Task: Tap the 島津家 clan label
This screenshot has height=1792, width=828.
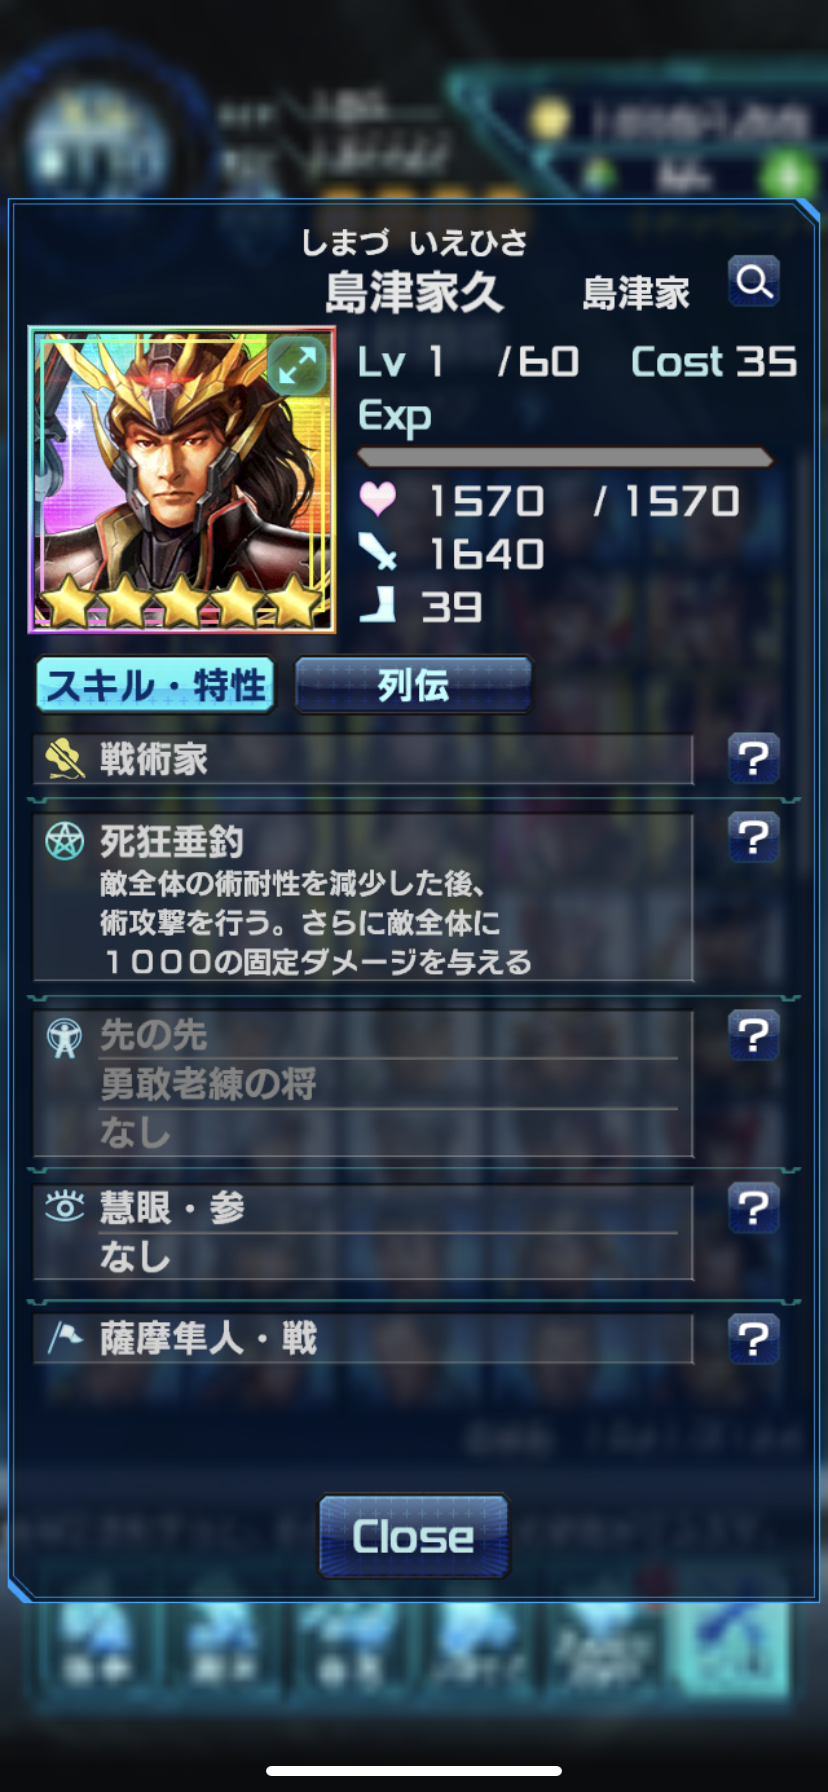Action: pyautogui.click(x=636, y=293)
